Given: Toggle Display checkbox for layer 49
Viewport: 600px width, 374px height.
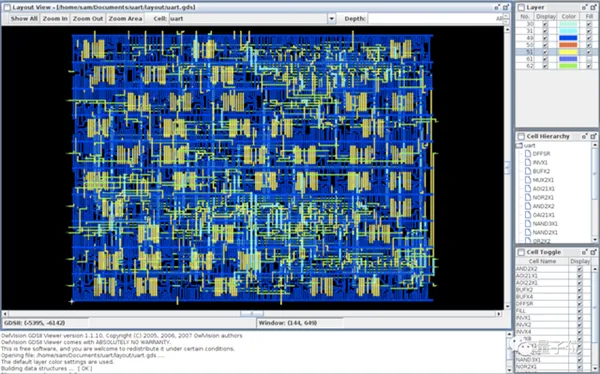Looking at the screenshot, I should coord(545,38).
